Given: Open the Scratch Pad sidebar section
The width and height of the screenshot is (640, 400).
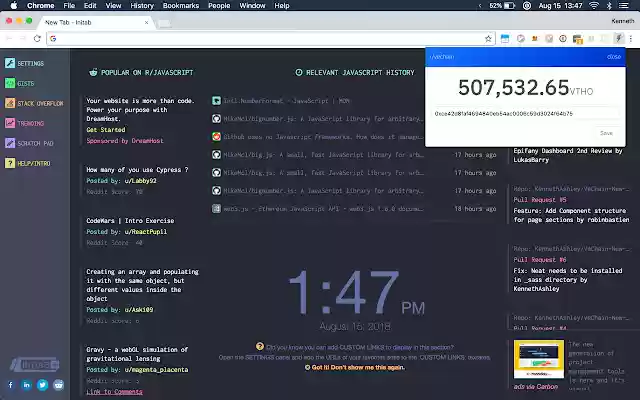Looking at the screenshot, I should tap(29, 143).
